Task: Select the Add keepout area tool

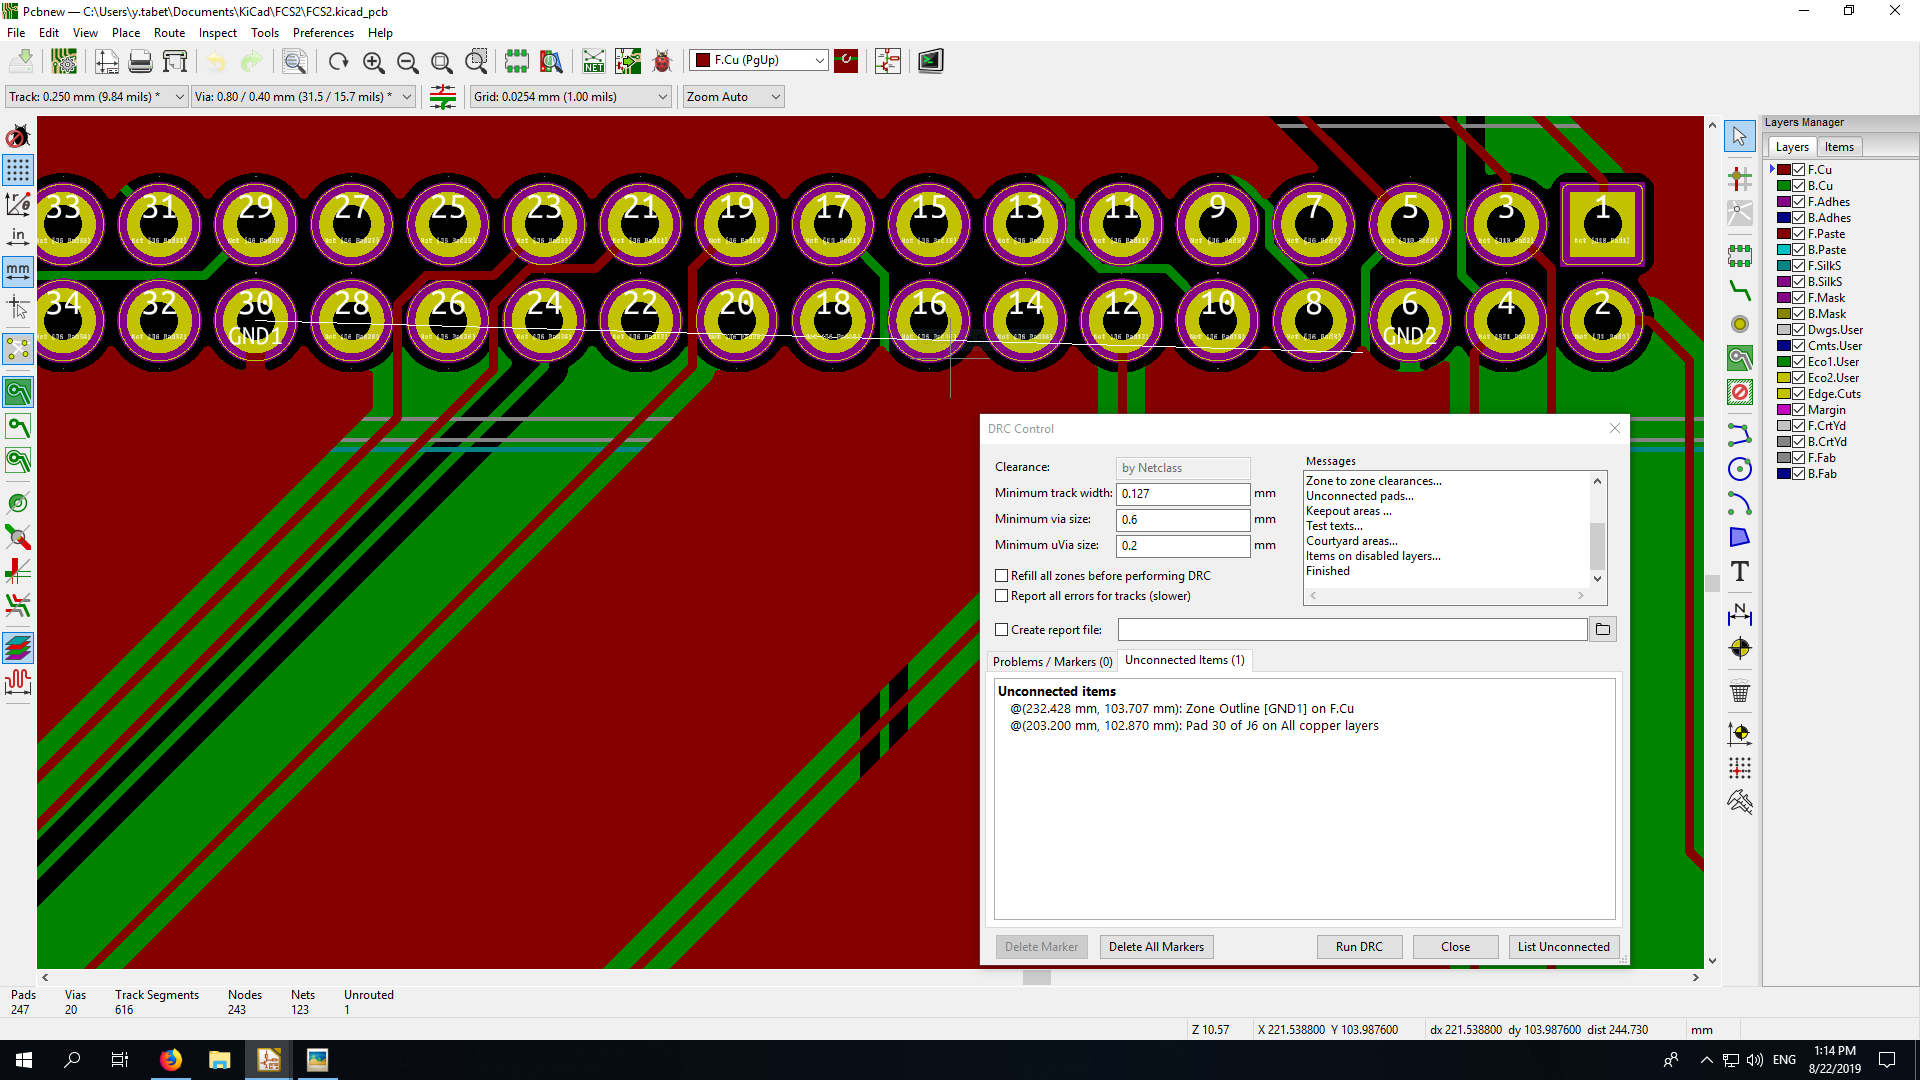Action: tap(1739, 392)
